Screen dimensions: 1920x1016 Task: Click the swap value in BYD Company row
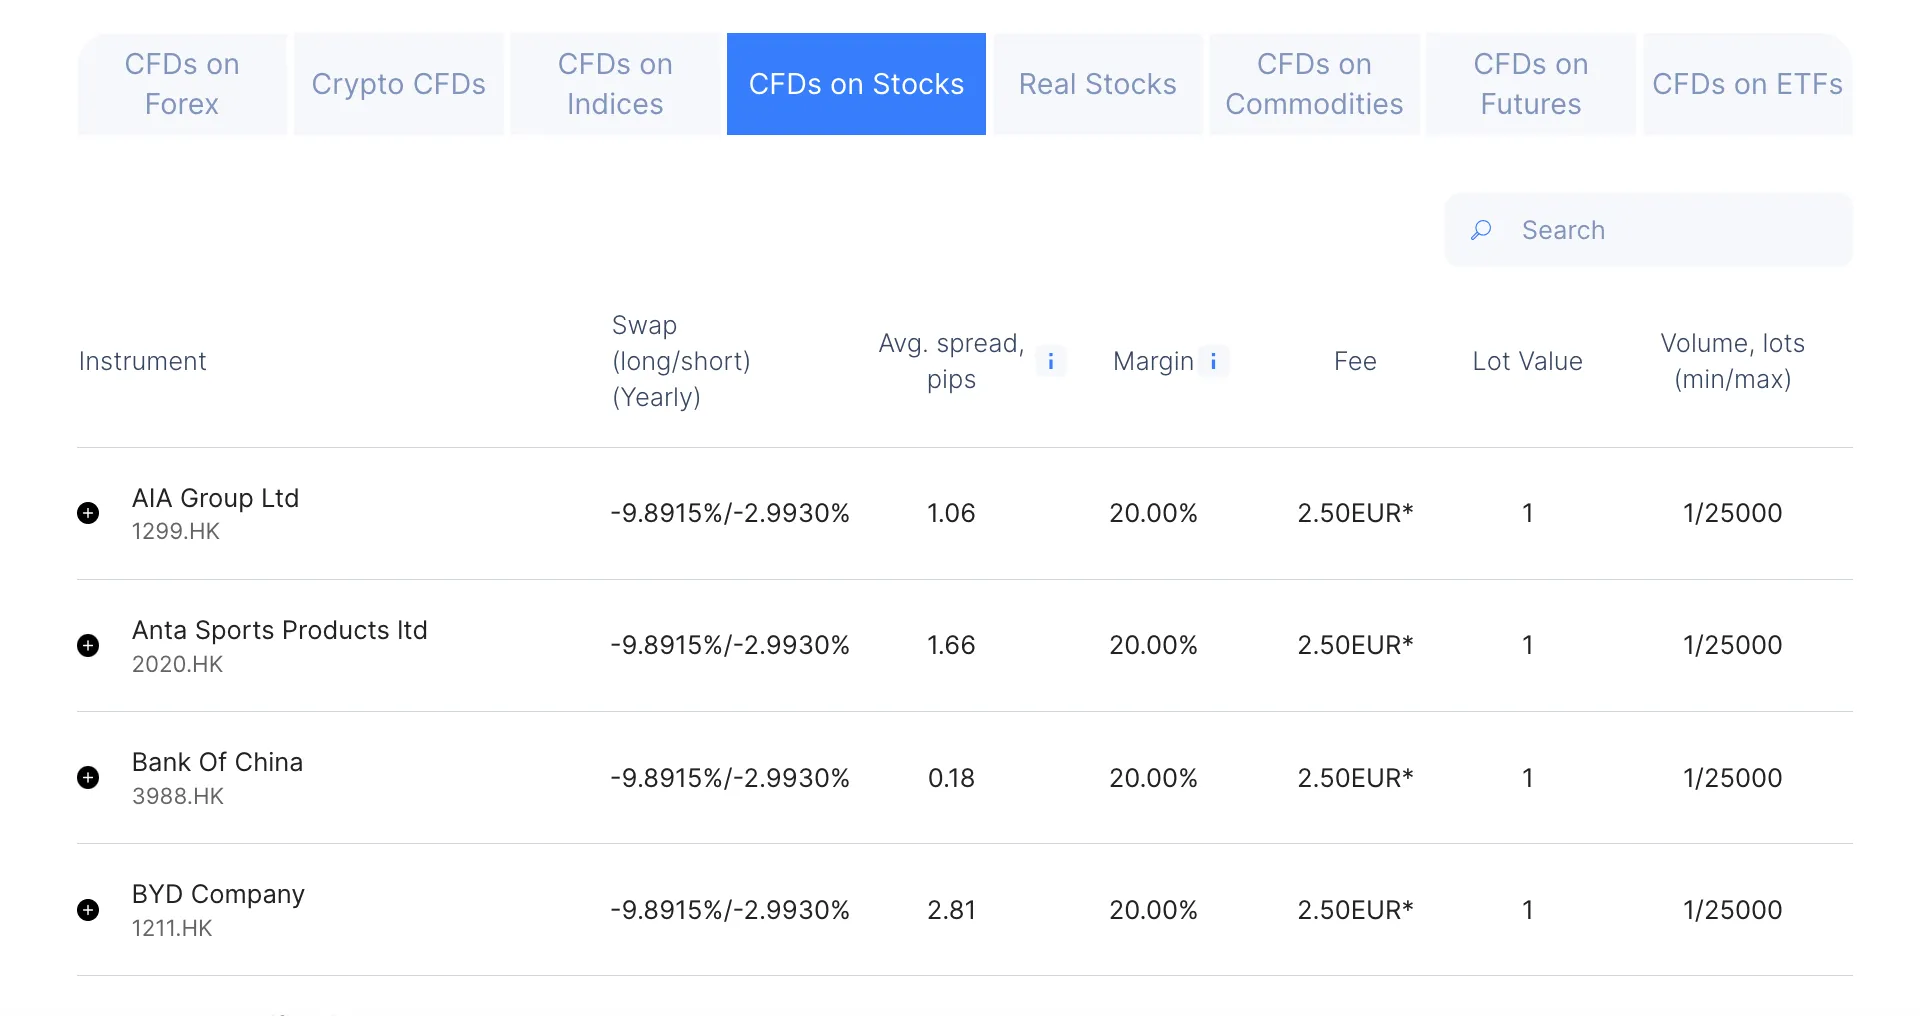(730, 910)
